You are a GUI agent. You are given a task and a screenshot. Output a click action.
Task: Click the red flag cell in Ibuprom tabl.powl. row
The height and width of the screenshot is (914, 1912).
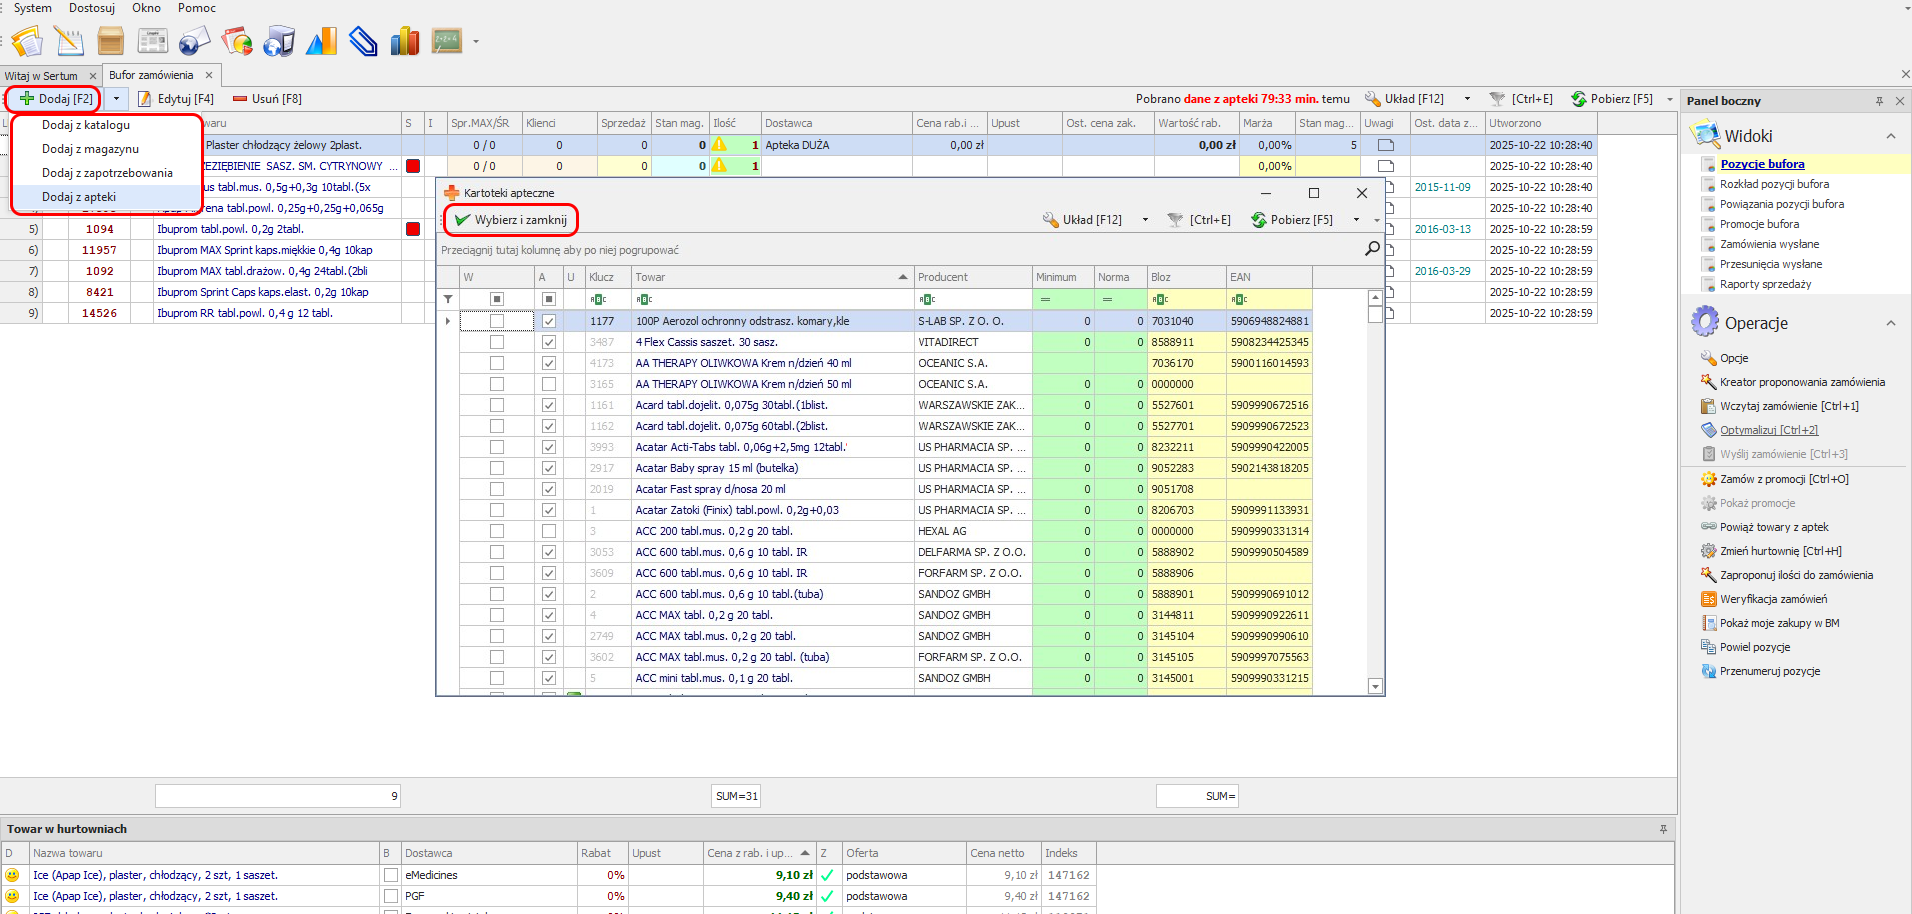(413, 229)
